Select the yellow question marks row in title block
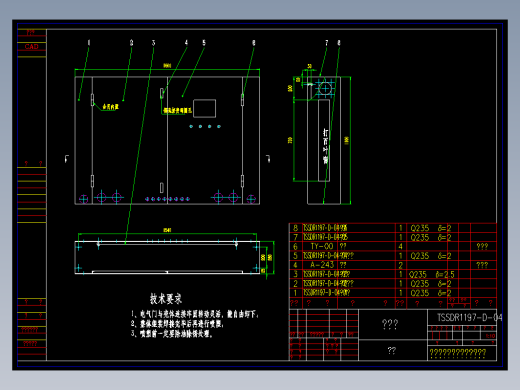The height and width of the screenshot is (390, 520). coord(458,353)
